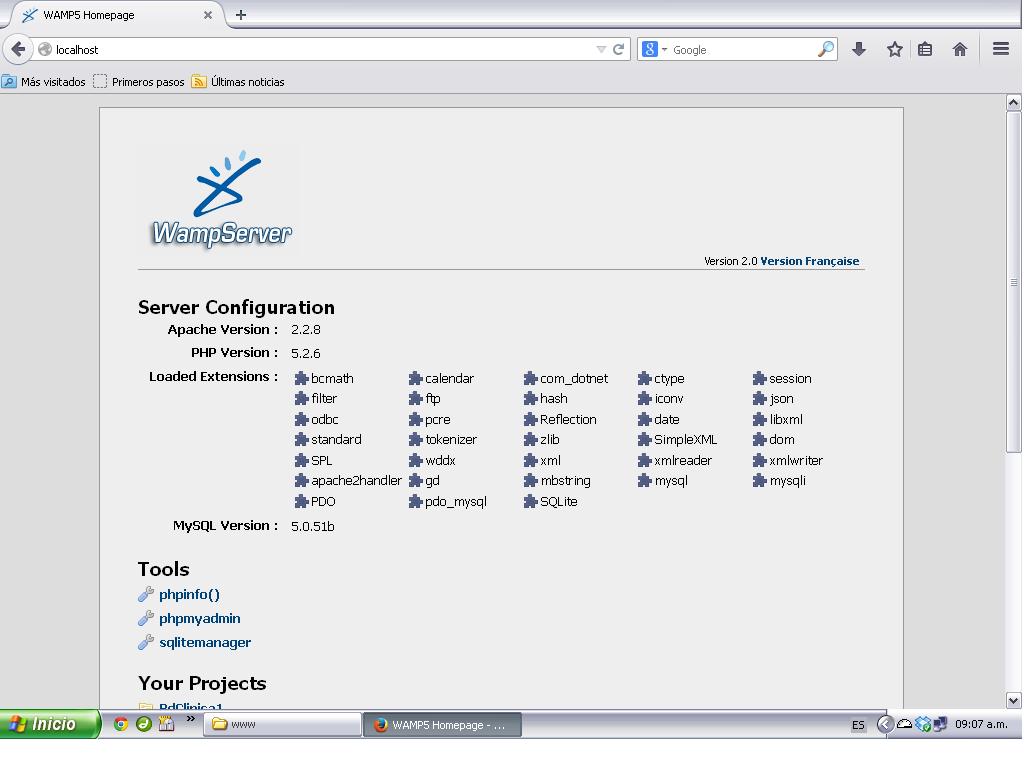The height and width of the screenshot is (768, 1024).
Task: Select the Reflection extension text
Action: click(568, 419)
